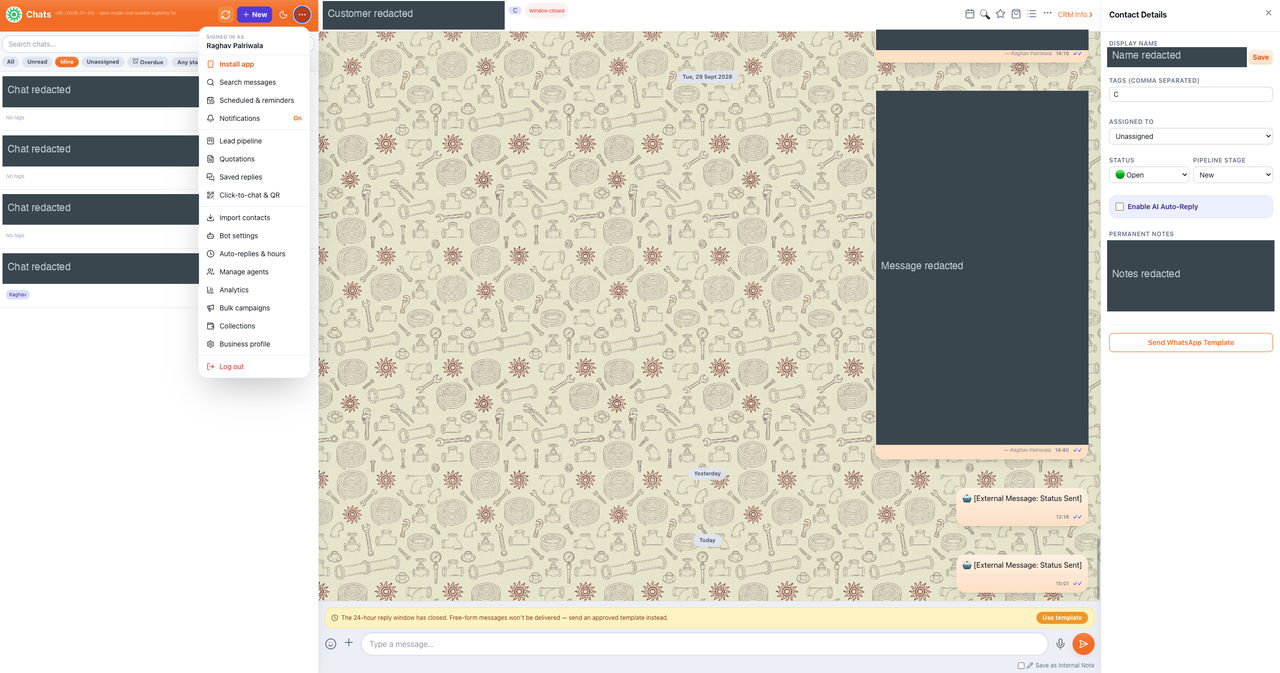Screen dimensions: 1280x673
Task: Open Collections menu item
Action: click(254, 326)
